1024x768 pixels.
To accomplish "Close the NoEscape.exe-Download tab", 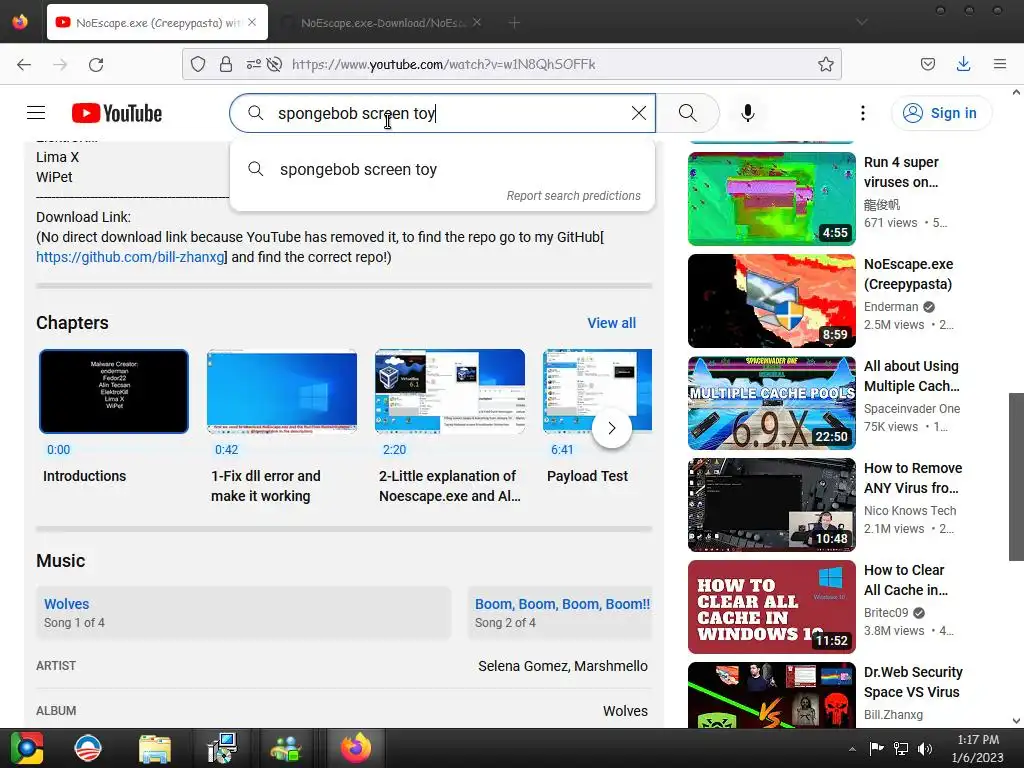I will pos(477,22).
